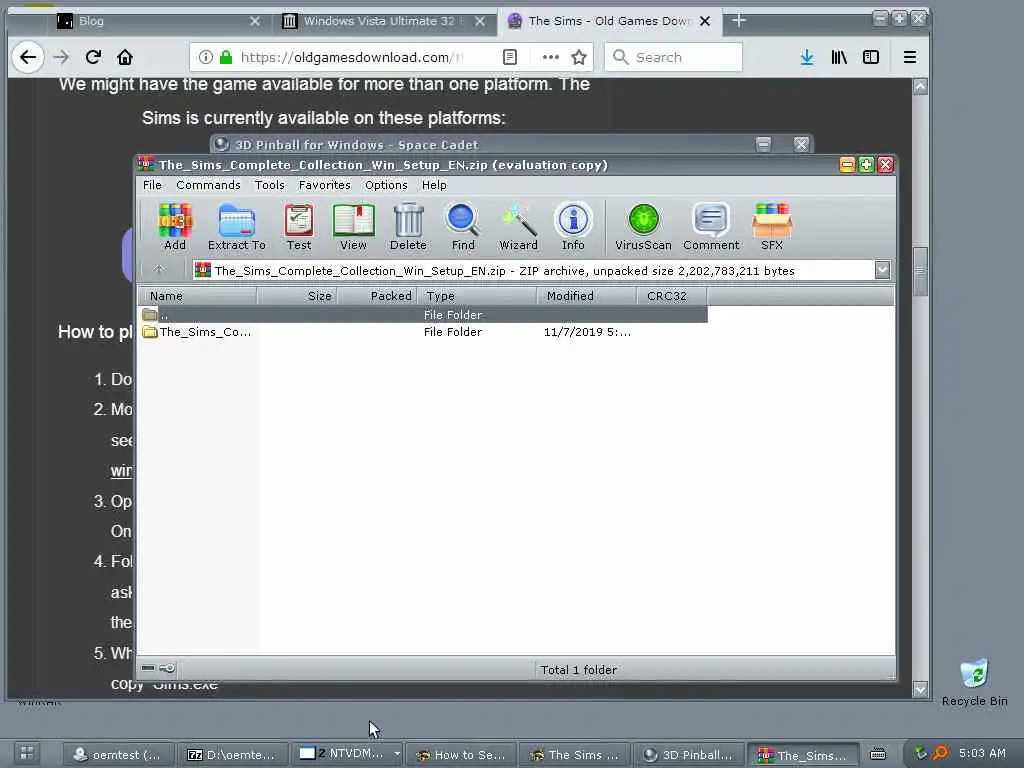Open Firefox library icon
The image size is (1024, 768).
tap(839, 57)
